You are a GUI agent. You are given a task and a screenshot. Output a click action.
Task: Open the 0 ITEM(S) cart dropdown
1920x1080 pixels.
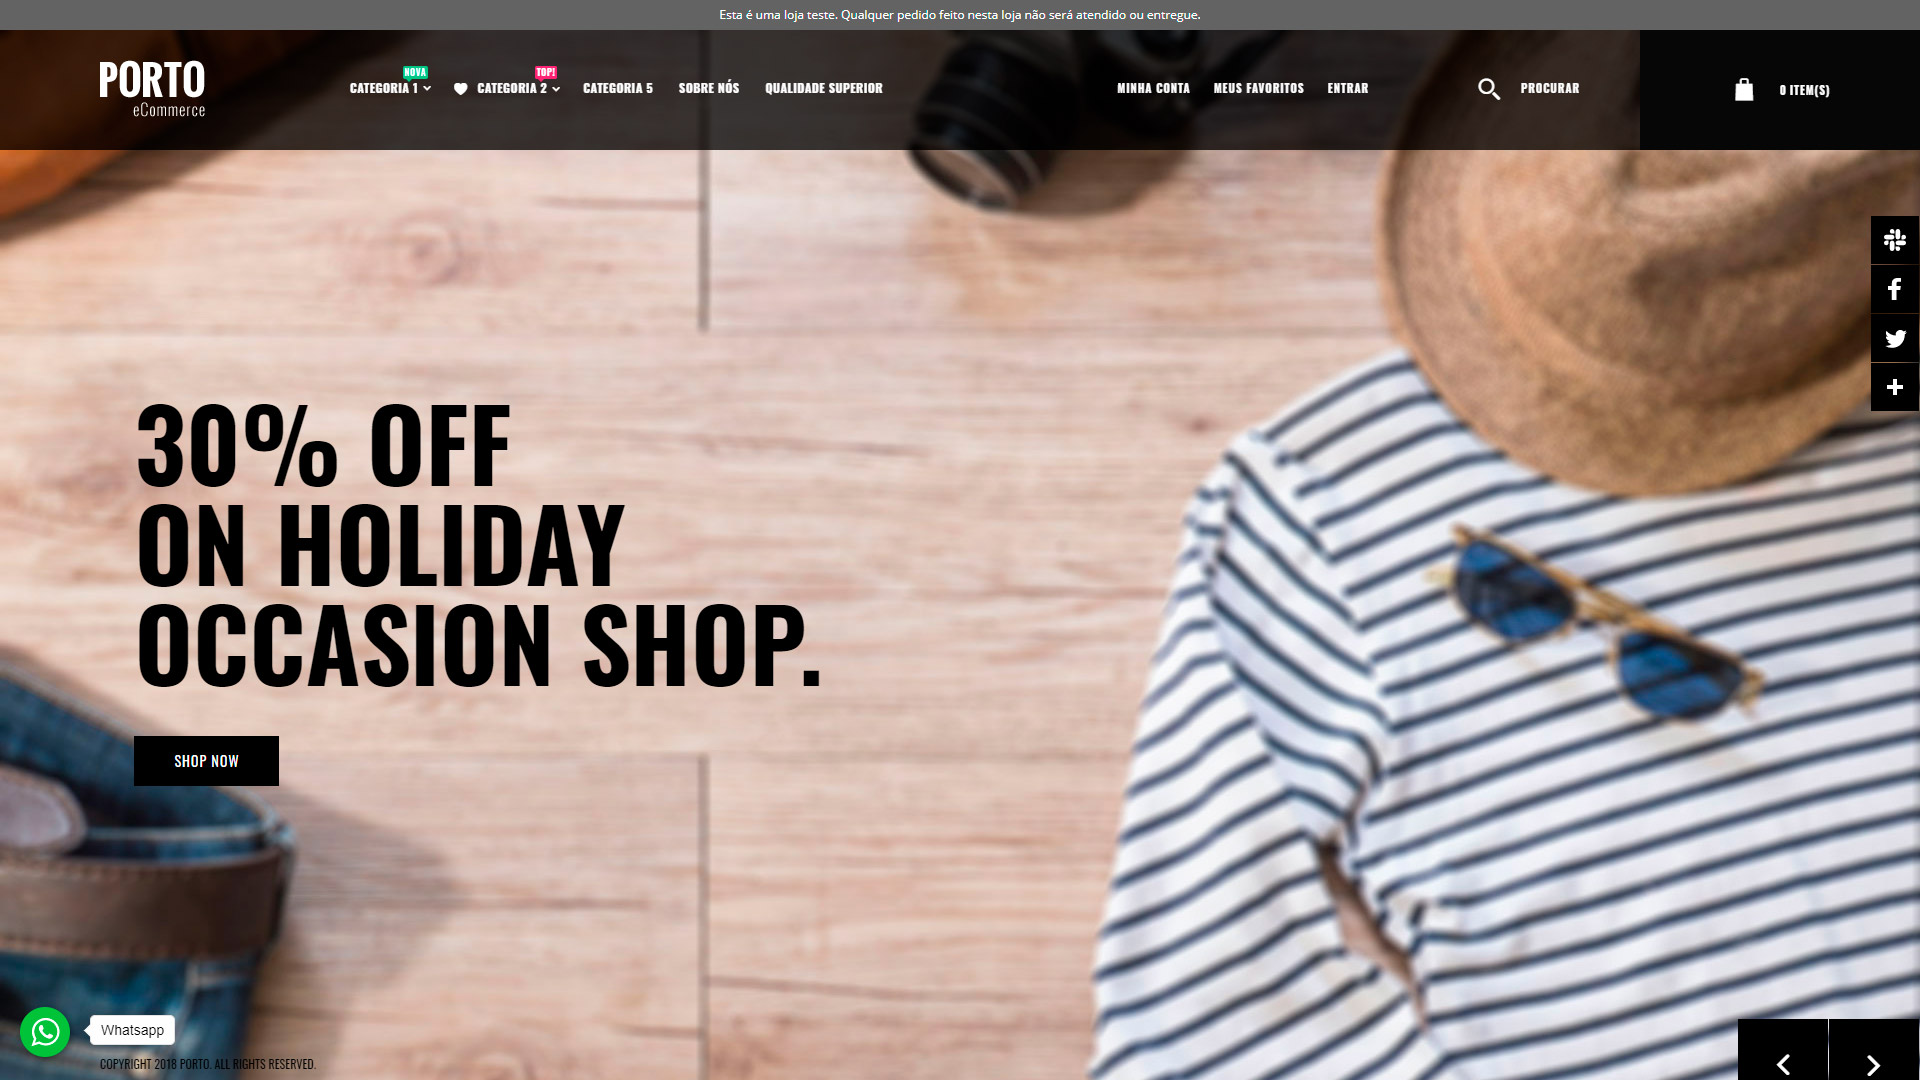(1804, 90)
